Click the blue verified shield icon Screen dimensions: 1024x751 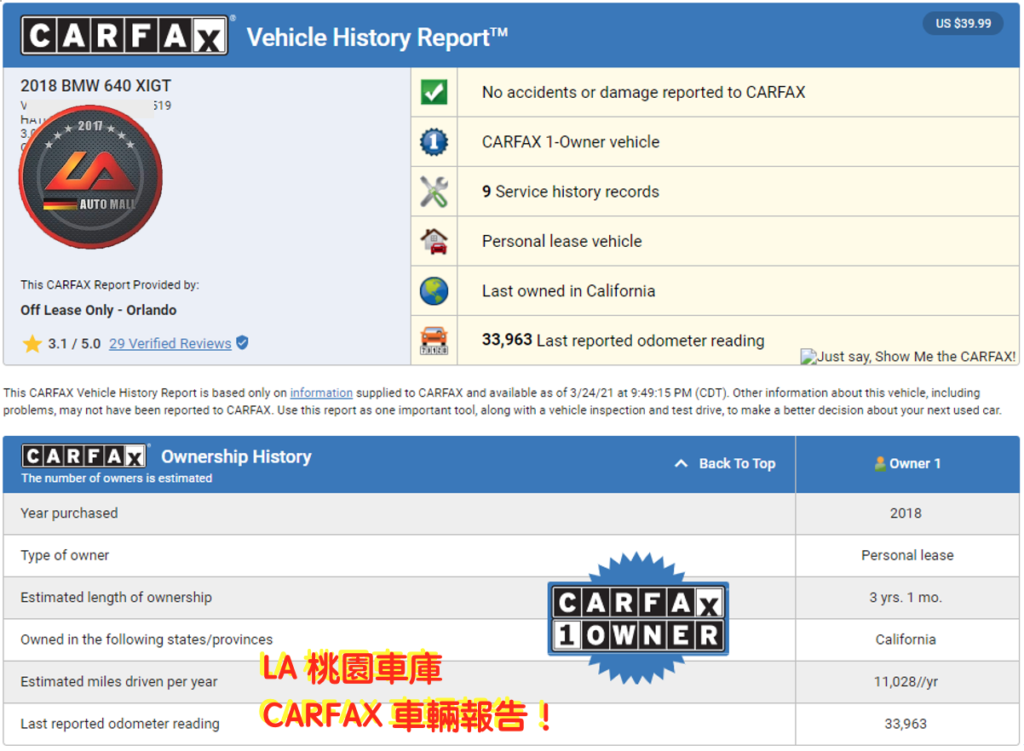242,342
